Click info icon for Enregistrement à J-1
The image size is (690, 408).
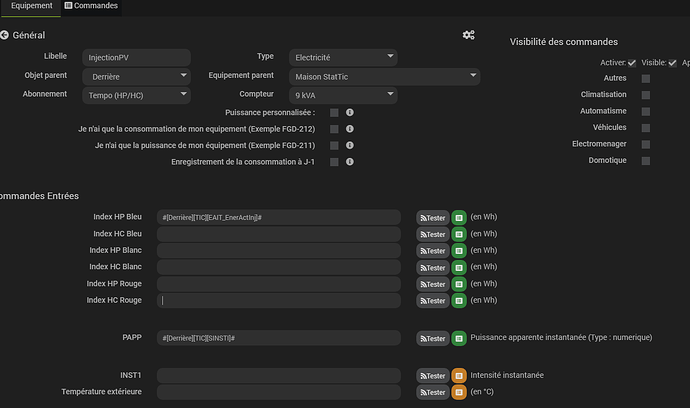click(350, 162)
